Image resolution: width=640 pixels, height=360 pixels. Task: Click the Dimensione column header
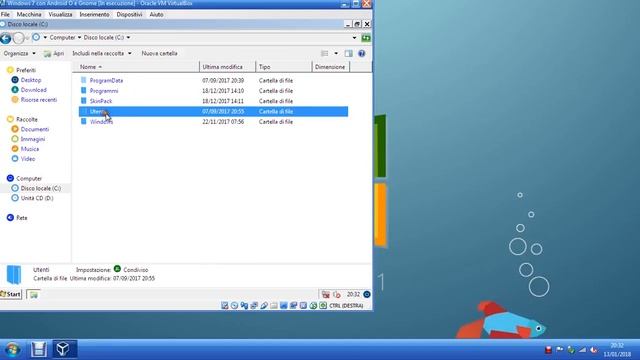tap(330, 67)
